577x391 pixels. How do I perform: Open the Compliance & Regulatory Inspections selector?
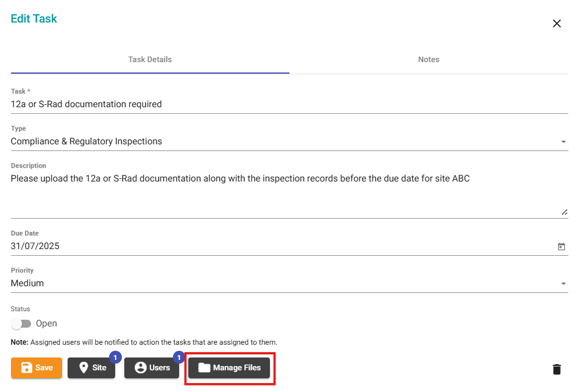tap(289, 142)
